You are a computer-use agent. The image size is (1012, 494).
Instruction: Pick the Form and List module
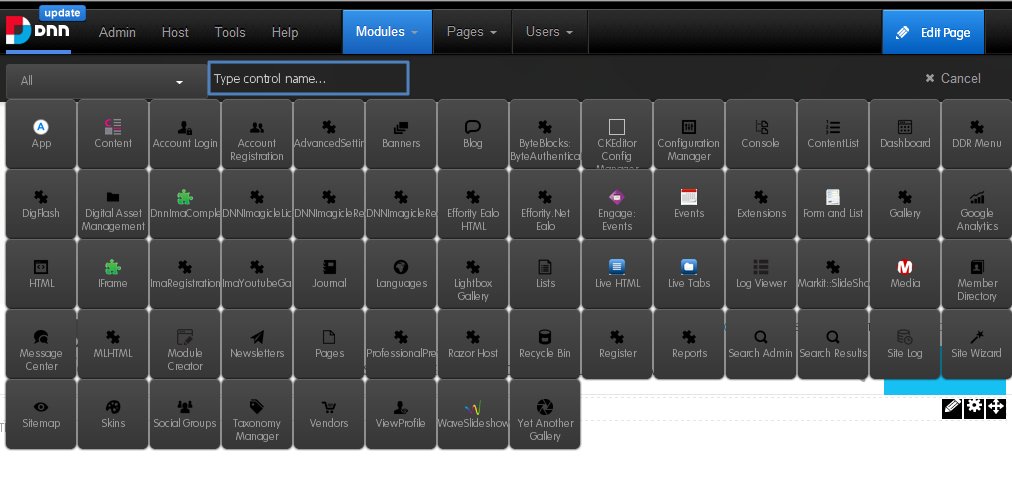[833, 204]
